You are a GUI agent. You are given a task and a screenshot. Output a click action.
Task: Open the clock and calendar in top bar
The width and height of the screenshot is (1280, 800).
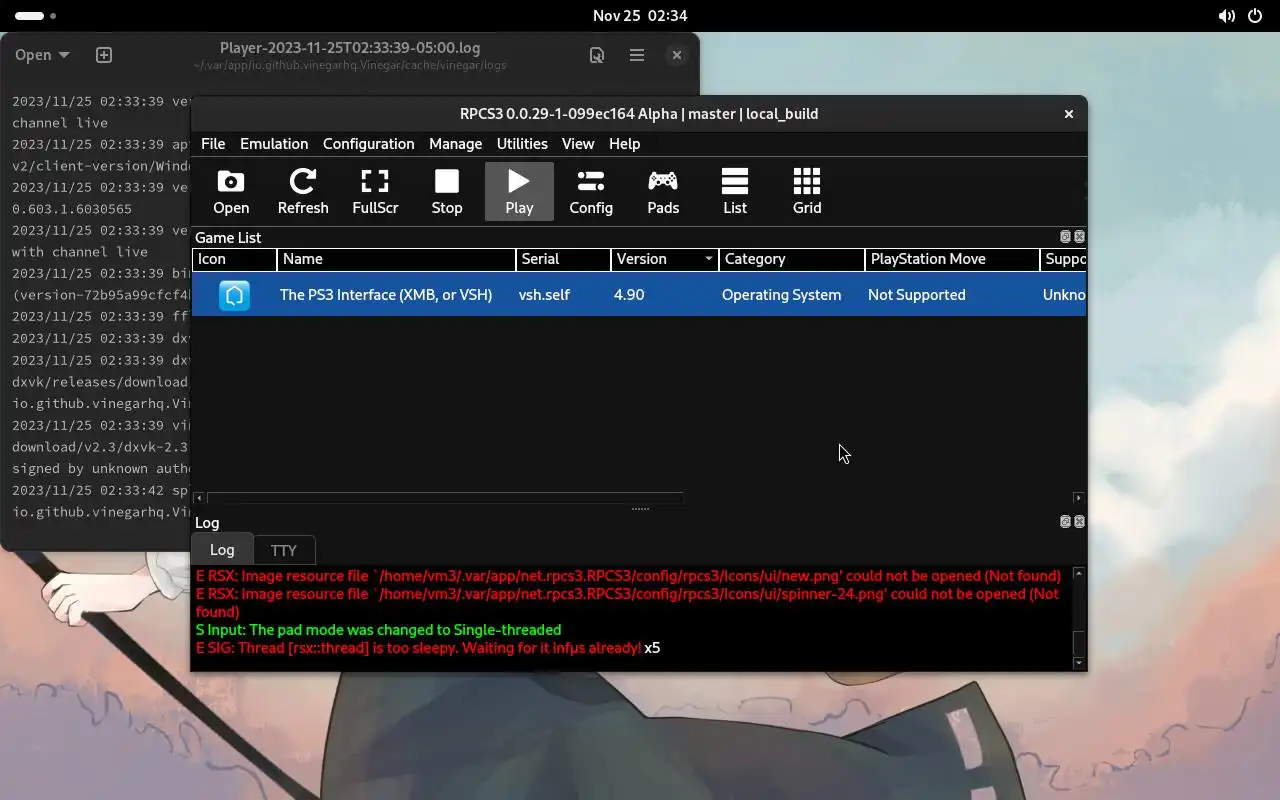(x=640, y=16)
